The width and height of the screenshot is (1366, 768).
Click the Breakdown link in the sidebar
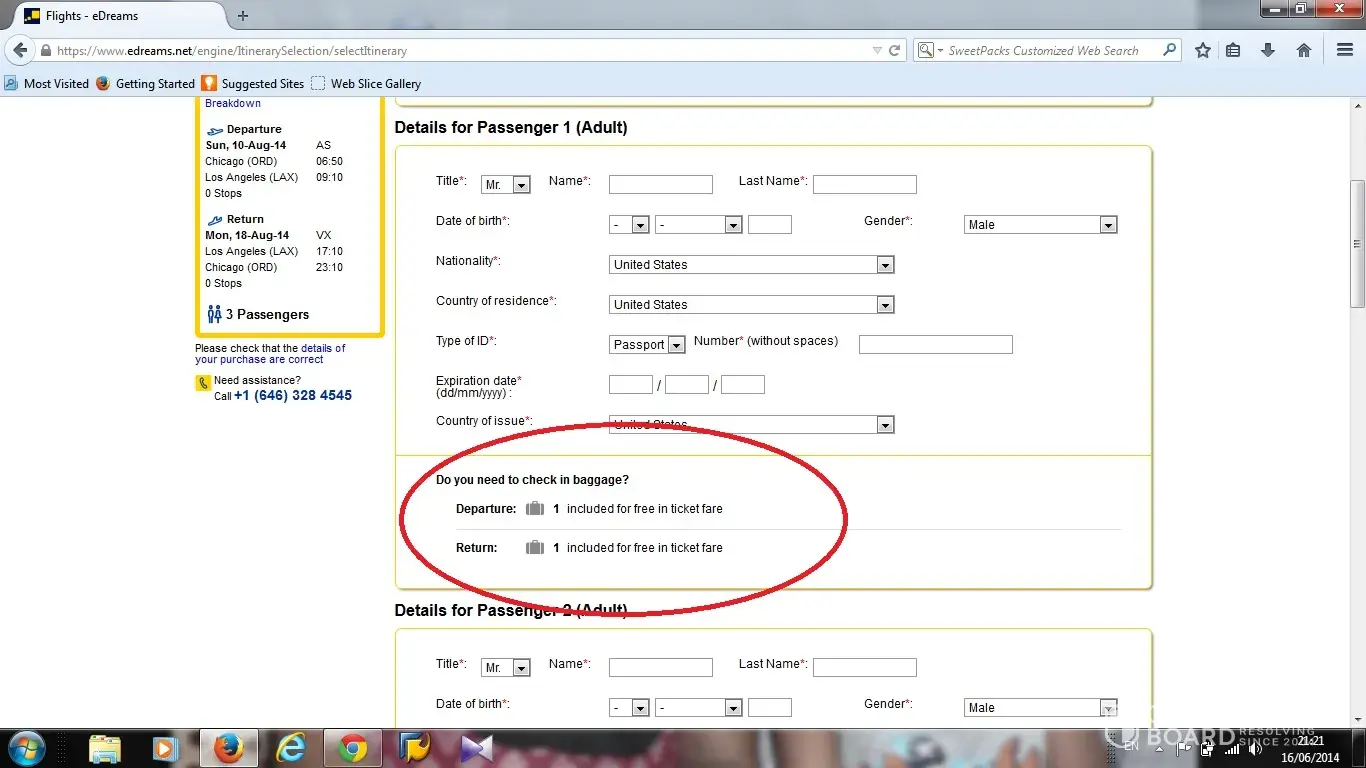coord(233,103)
